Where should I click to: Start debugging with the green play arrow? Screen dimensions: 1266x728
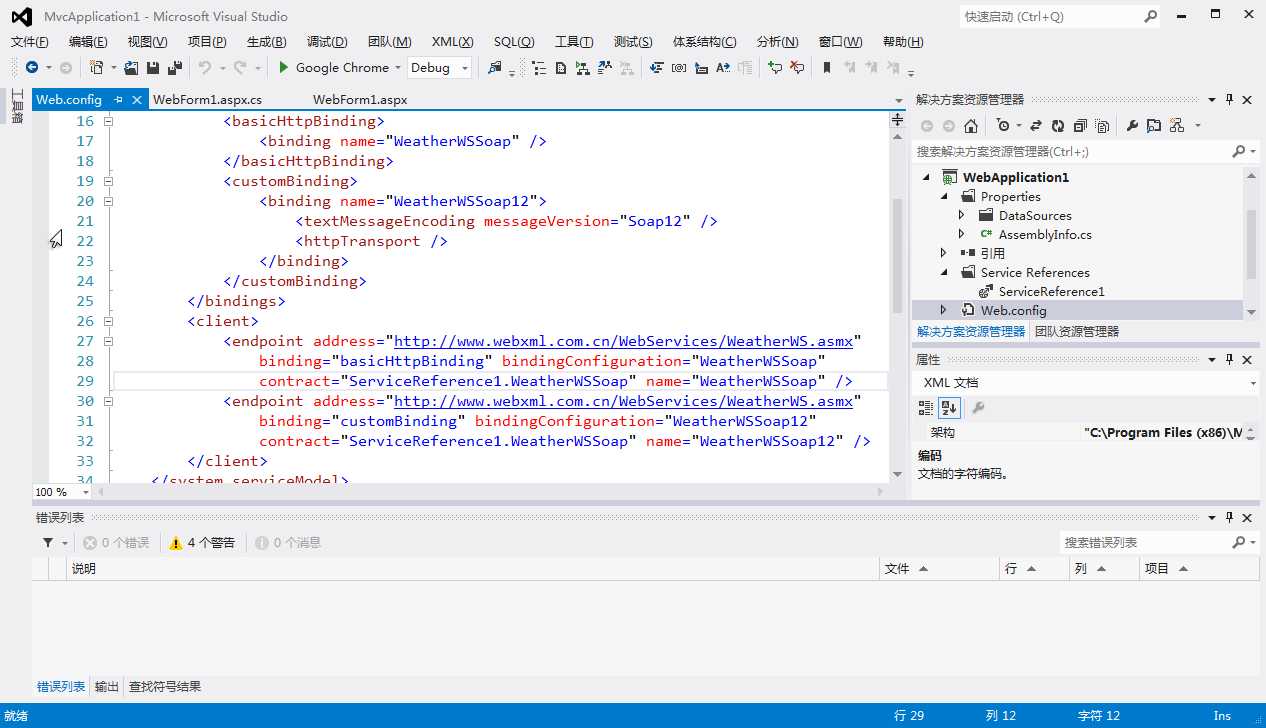[284, 67]
